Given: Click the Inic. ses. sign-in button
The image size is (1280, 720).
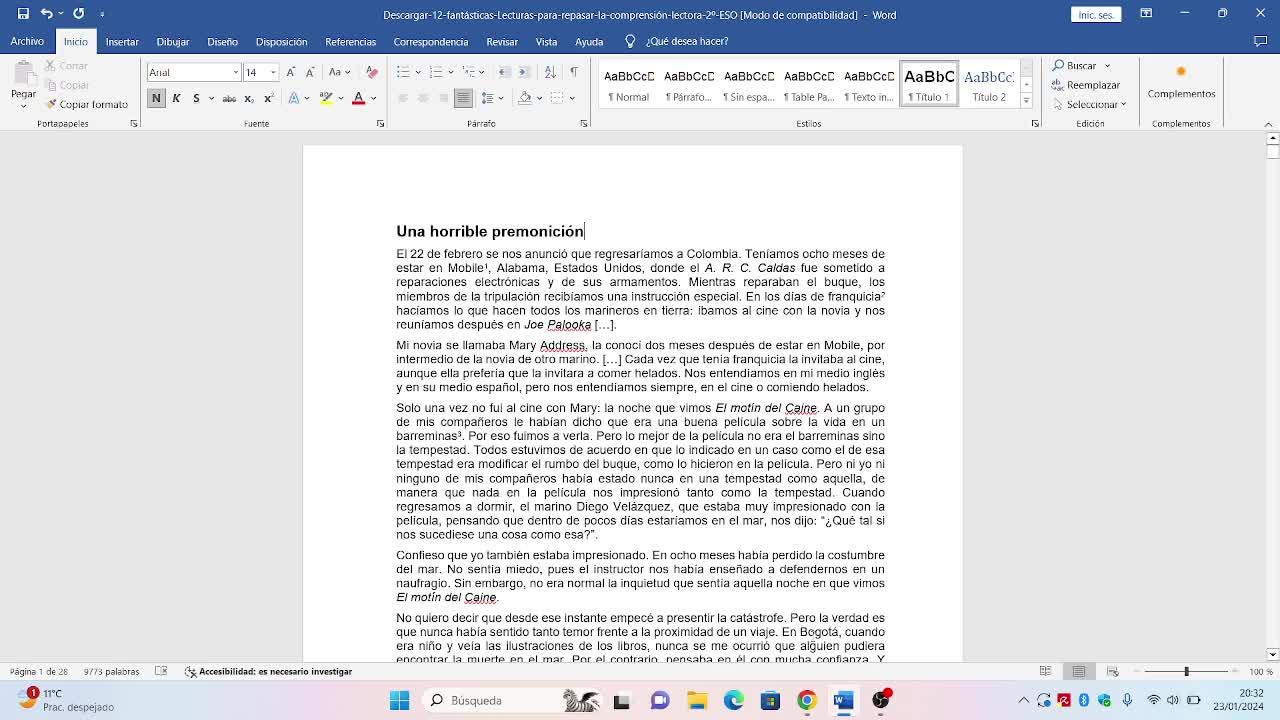Looking at the screenshot, I should coord(1096,14).
